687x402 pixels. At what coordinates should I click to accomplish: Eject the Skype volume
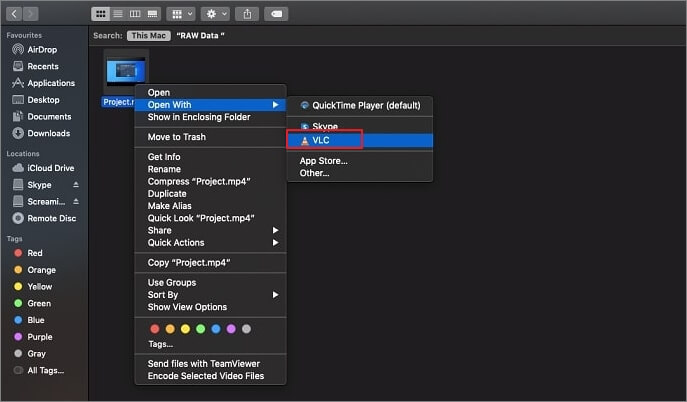click(x=75, y=185)
